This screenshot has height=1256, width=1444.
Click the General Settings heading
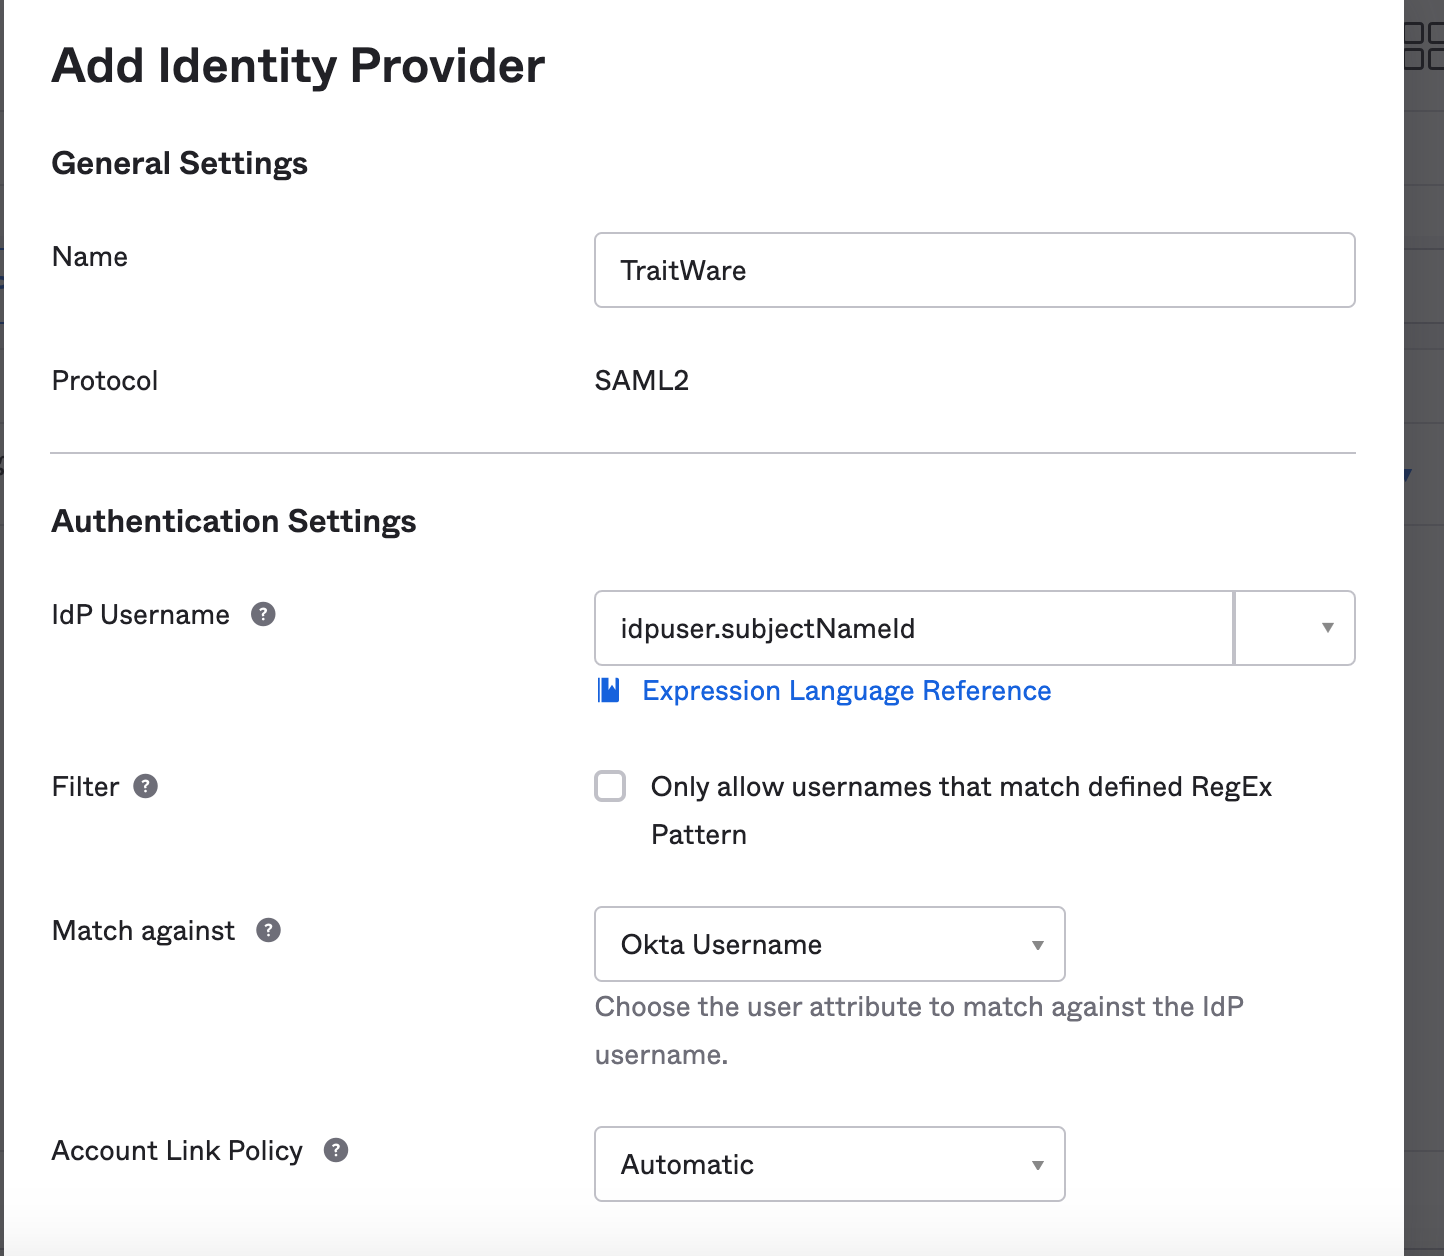pyautogui.click(x=180, y=163)
